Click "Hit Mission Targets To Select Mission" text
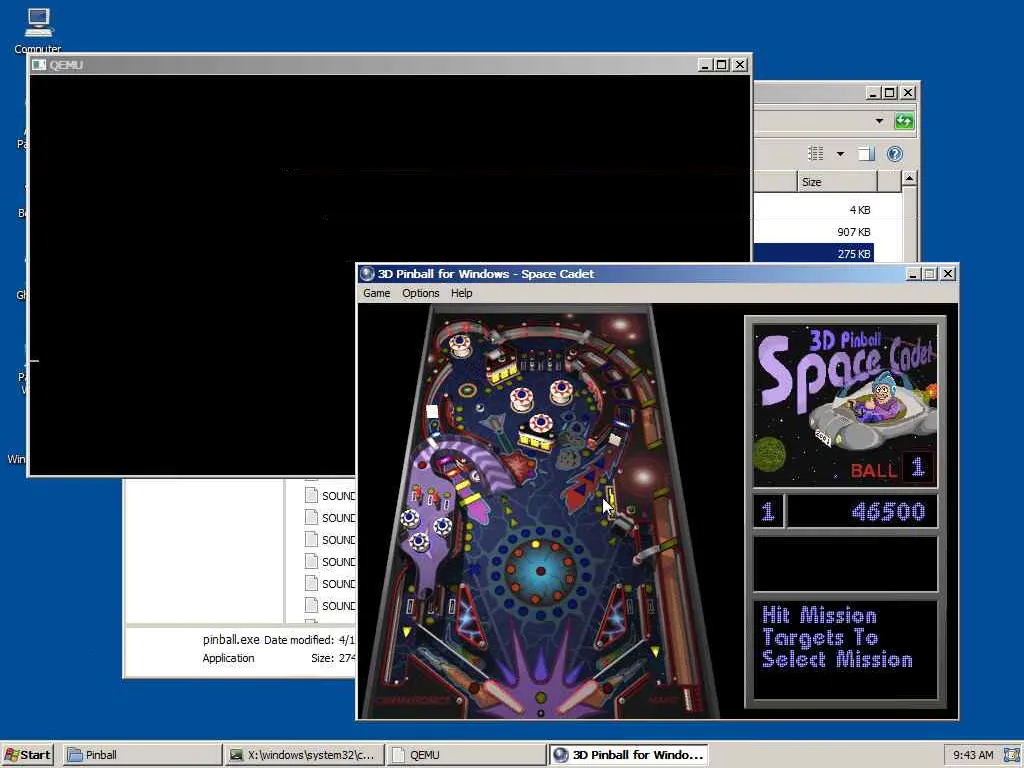 (x=837, y=637)
